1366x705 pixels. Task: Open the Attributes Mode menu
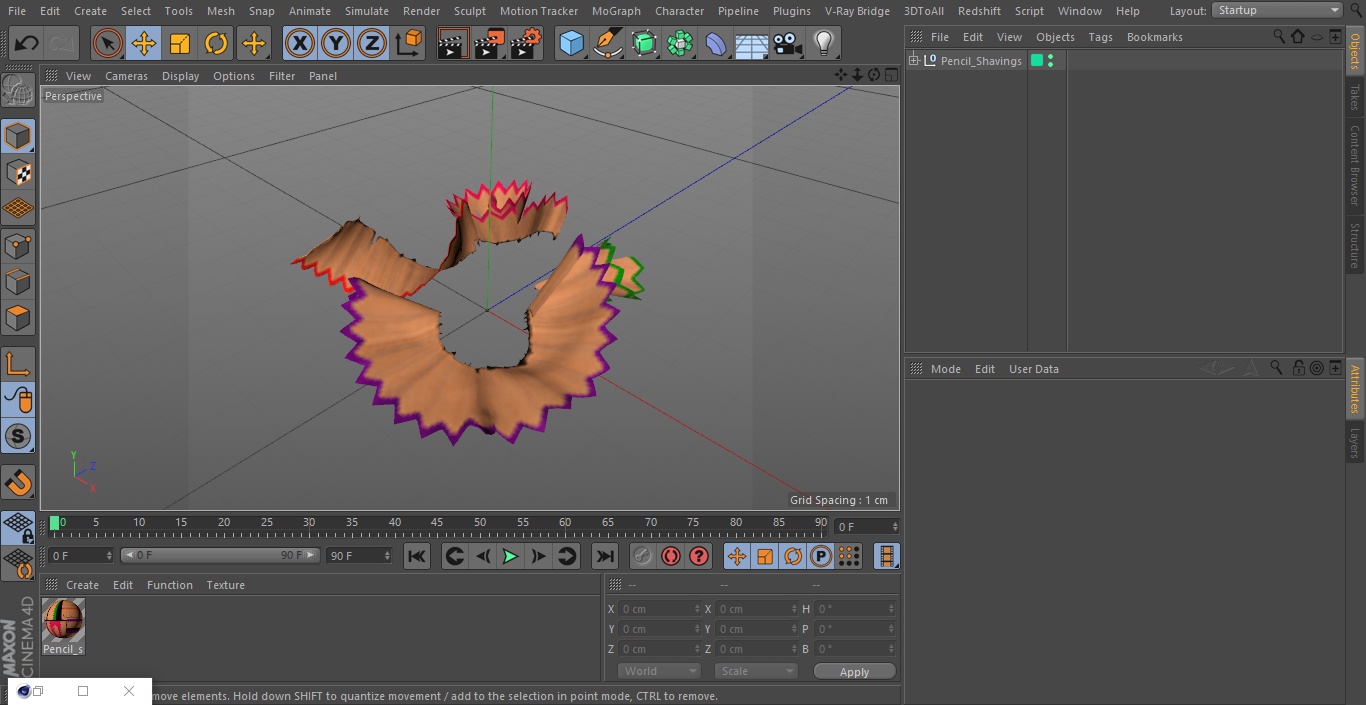coord(945,369)
